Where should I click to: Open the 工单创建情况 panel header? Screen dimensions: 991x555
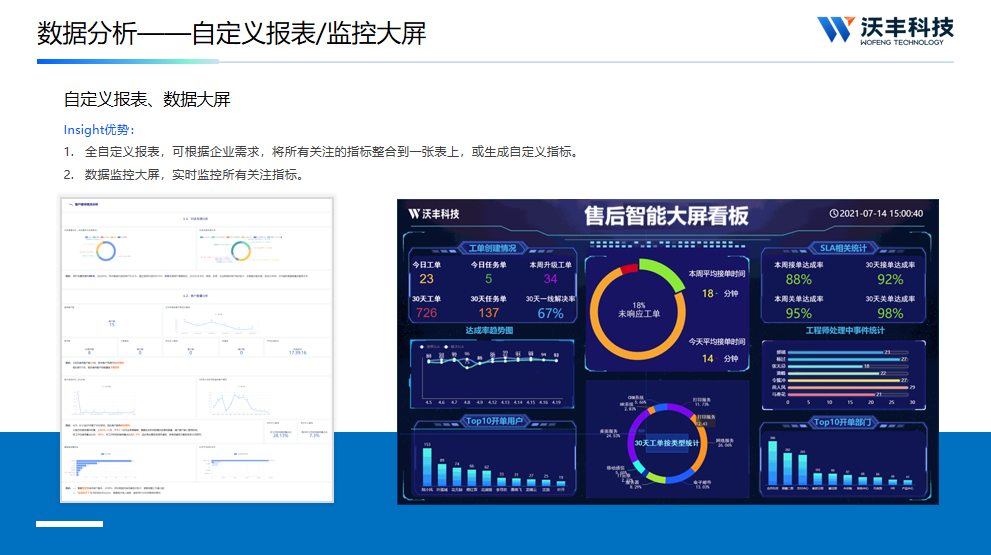coord(492,247)
